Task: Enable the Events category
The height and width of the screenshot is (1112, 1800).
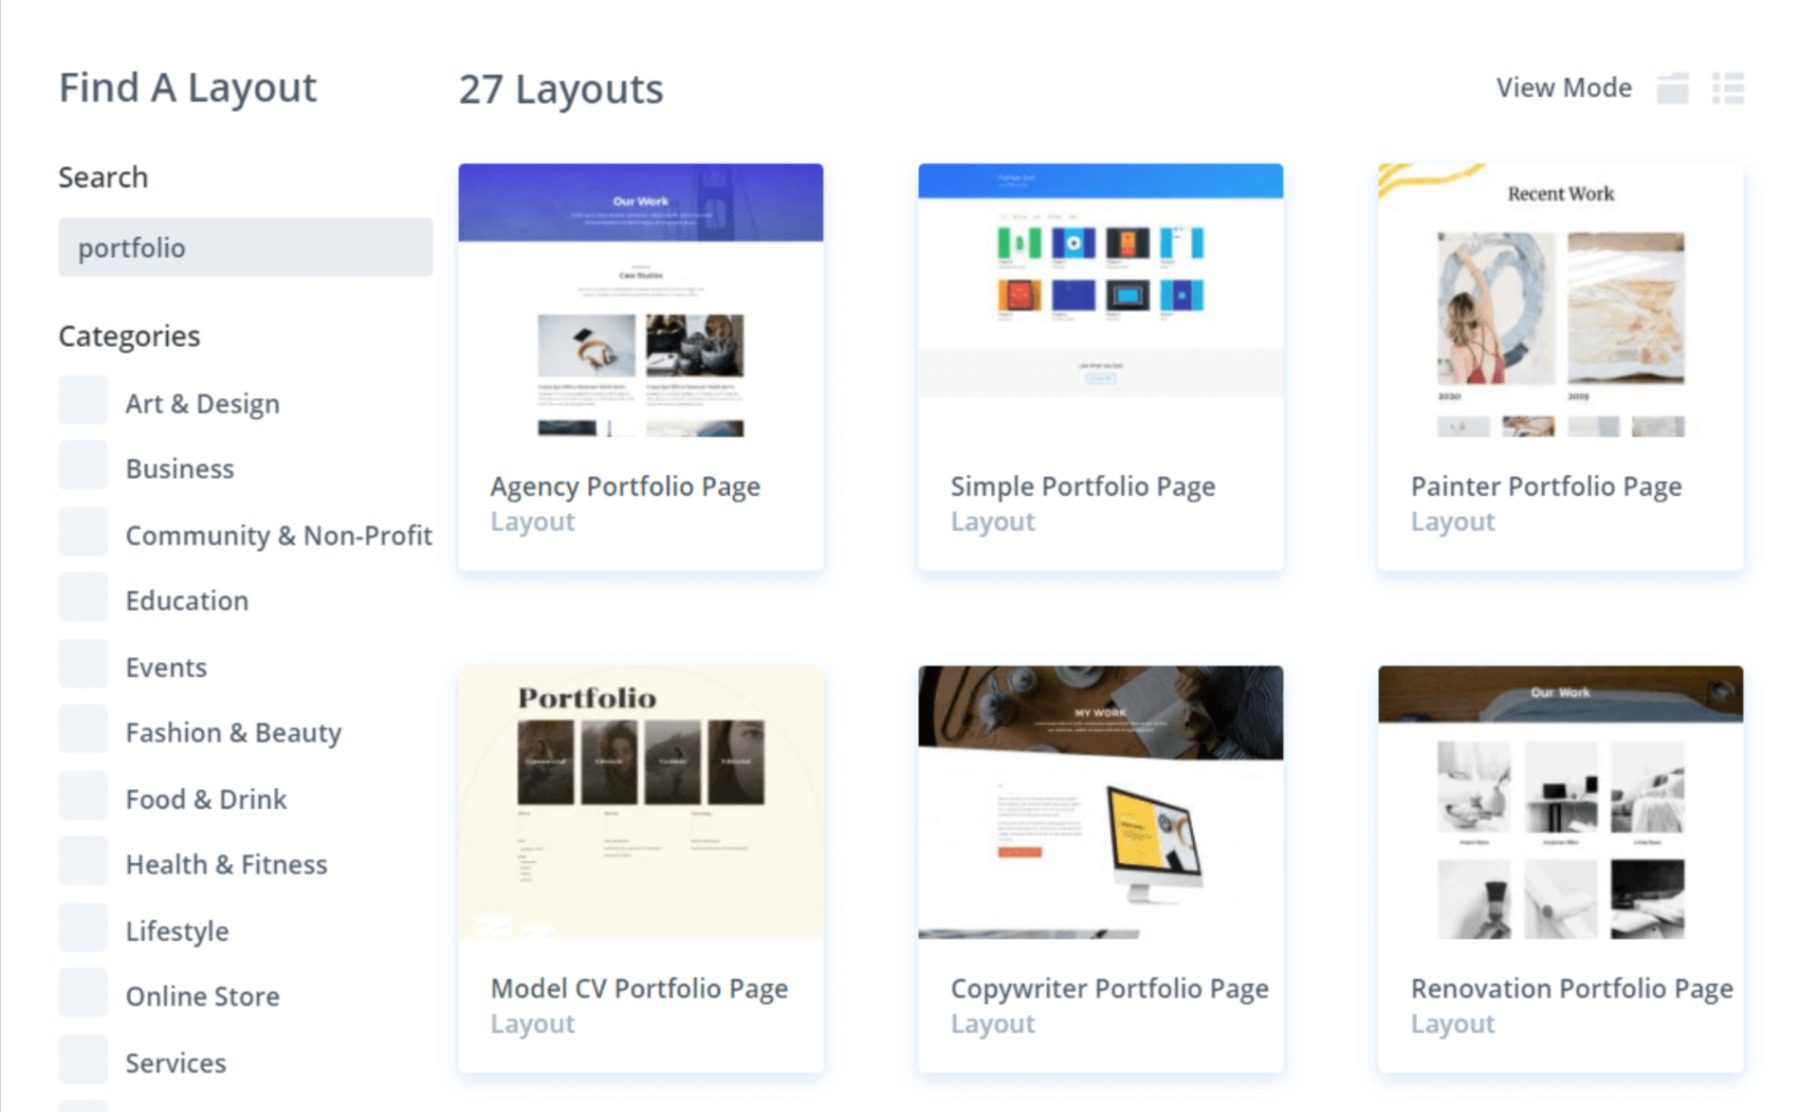Action: click(84, 663)
